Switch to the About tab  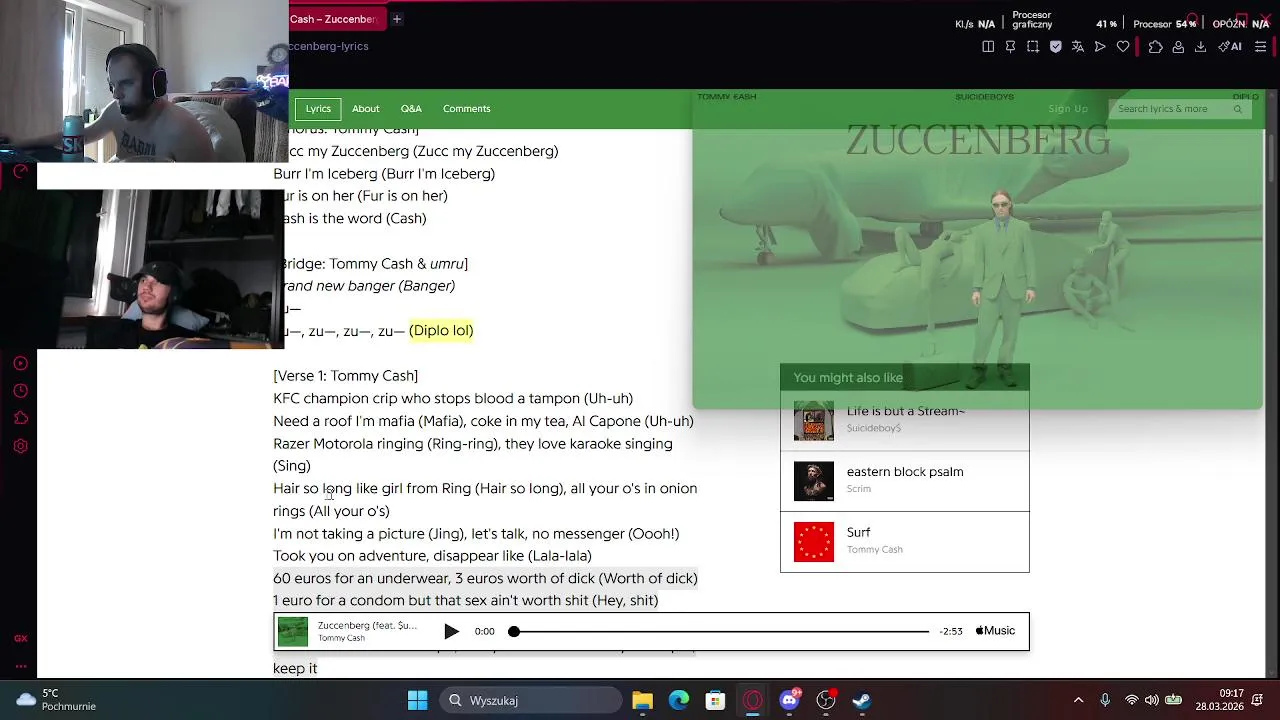[x=365, y=108]
